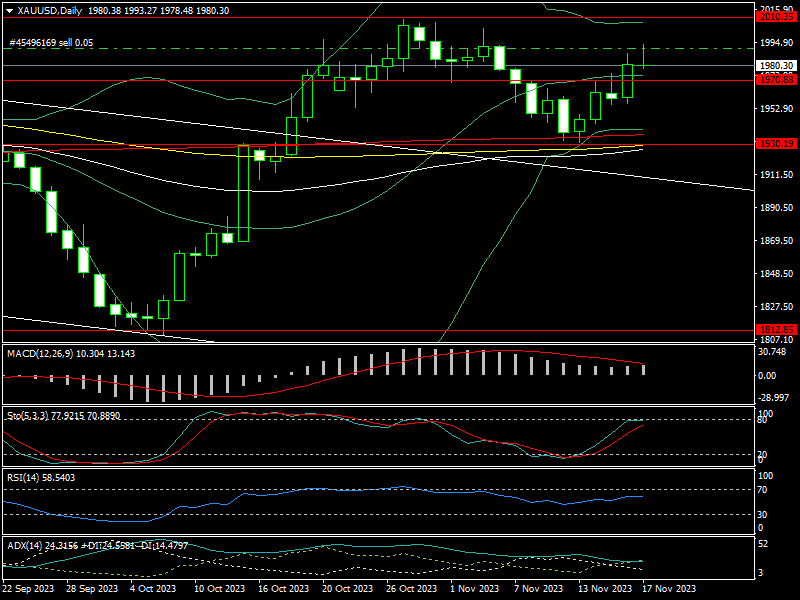Click the 10 Oct 2023 date marker
800x600 pixels.
coord(218,591)
